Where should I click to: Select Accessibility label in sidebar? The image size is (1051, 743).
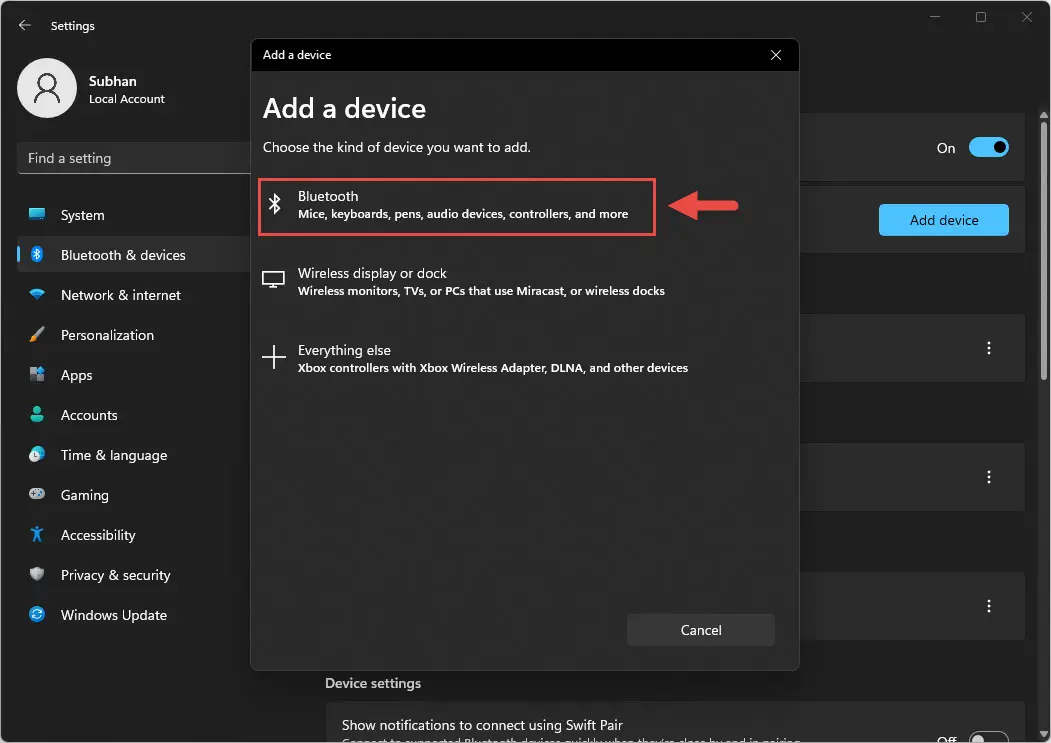pos(98,535)
